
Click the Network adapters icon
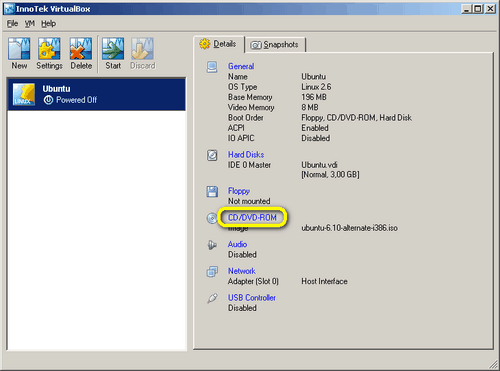(x=212, y=272)
